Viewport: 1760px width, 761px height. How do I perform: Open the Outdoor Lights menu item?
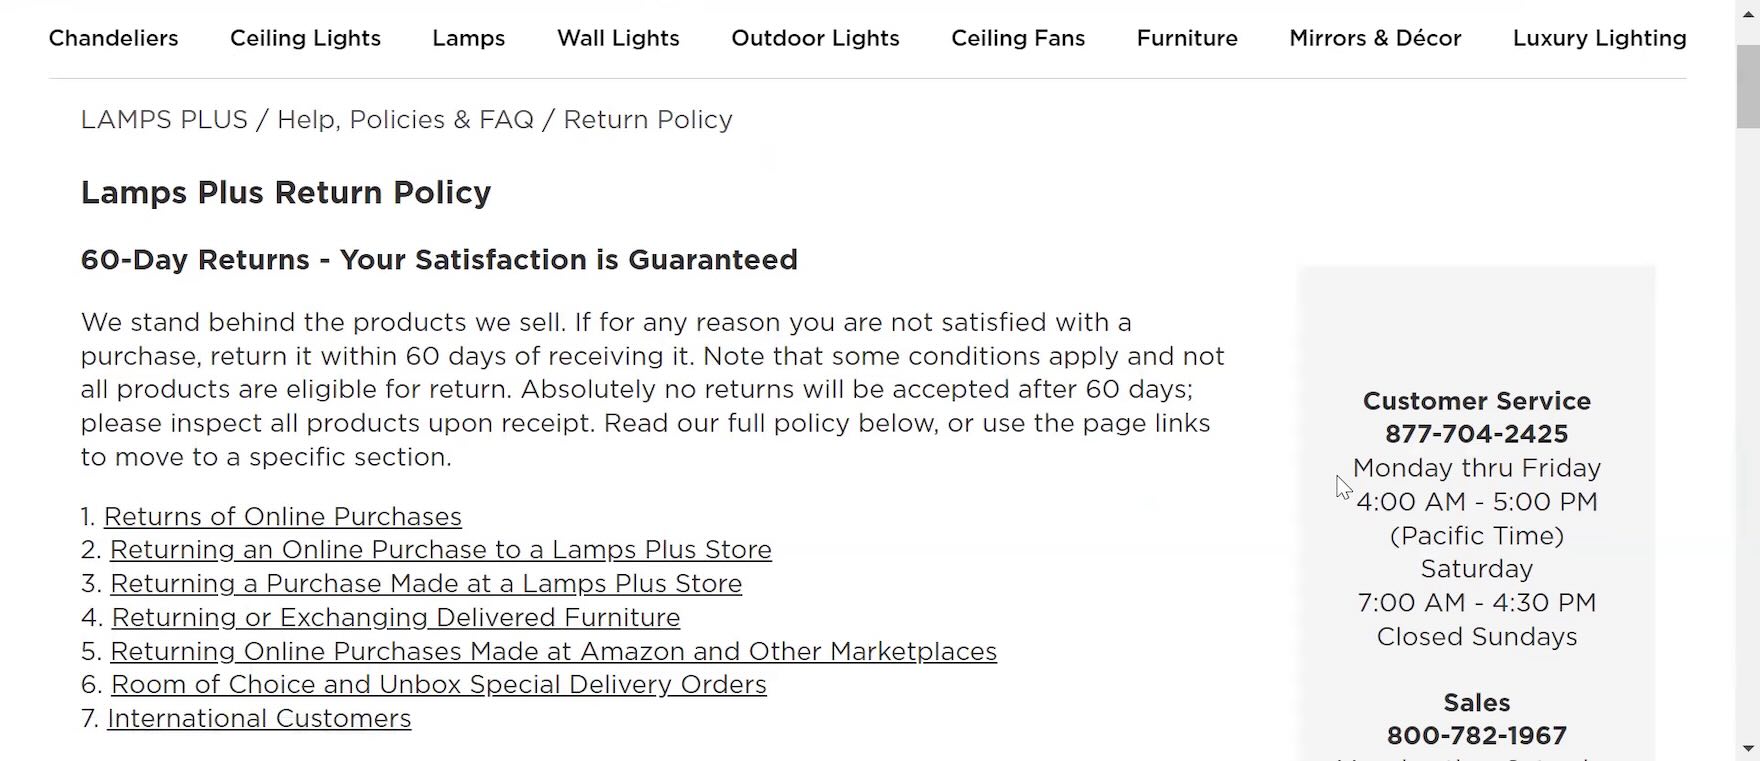pyautogui.click(x=815, y=38)
